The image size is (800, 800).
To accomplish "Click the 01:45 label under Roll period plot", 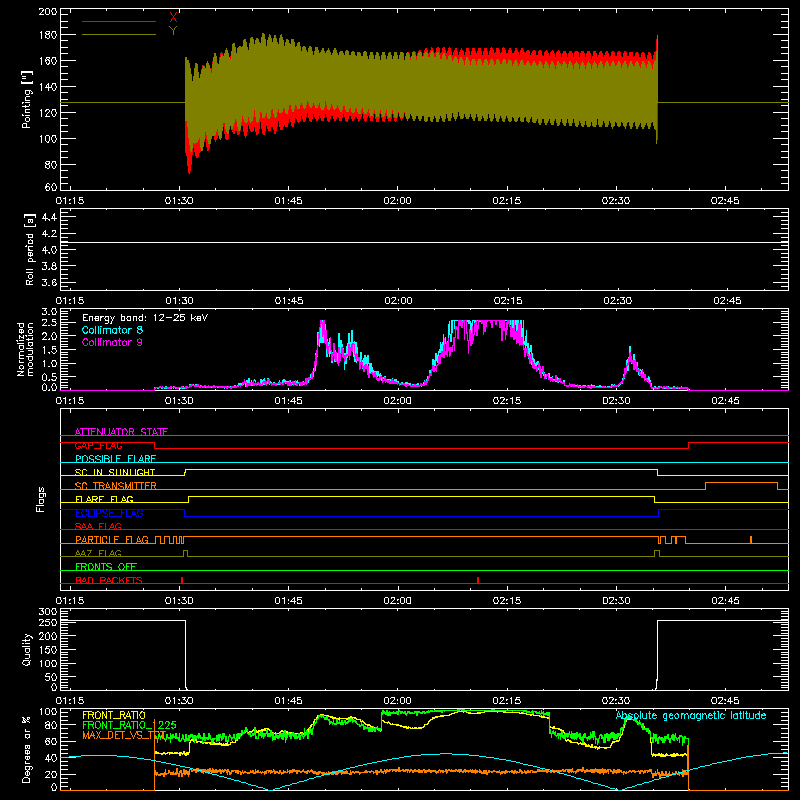I will [x=289, y=301].
